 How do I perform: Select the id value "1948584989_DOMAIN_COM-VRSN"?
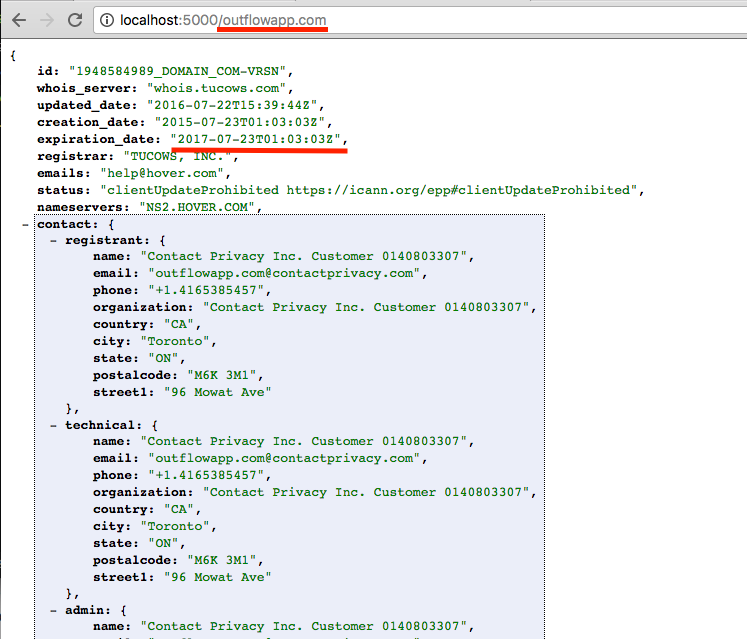(177, 71)
